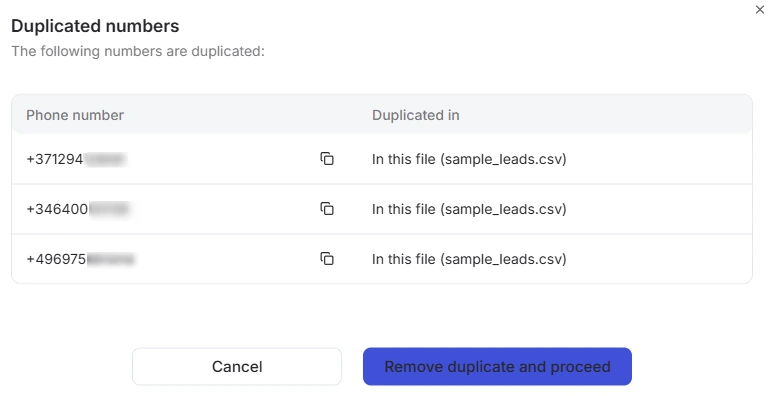Click the blurred digits after +496975
The height and width of the screenshot is (396, 778).
click(111, 260)
